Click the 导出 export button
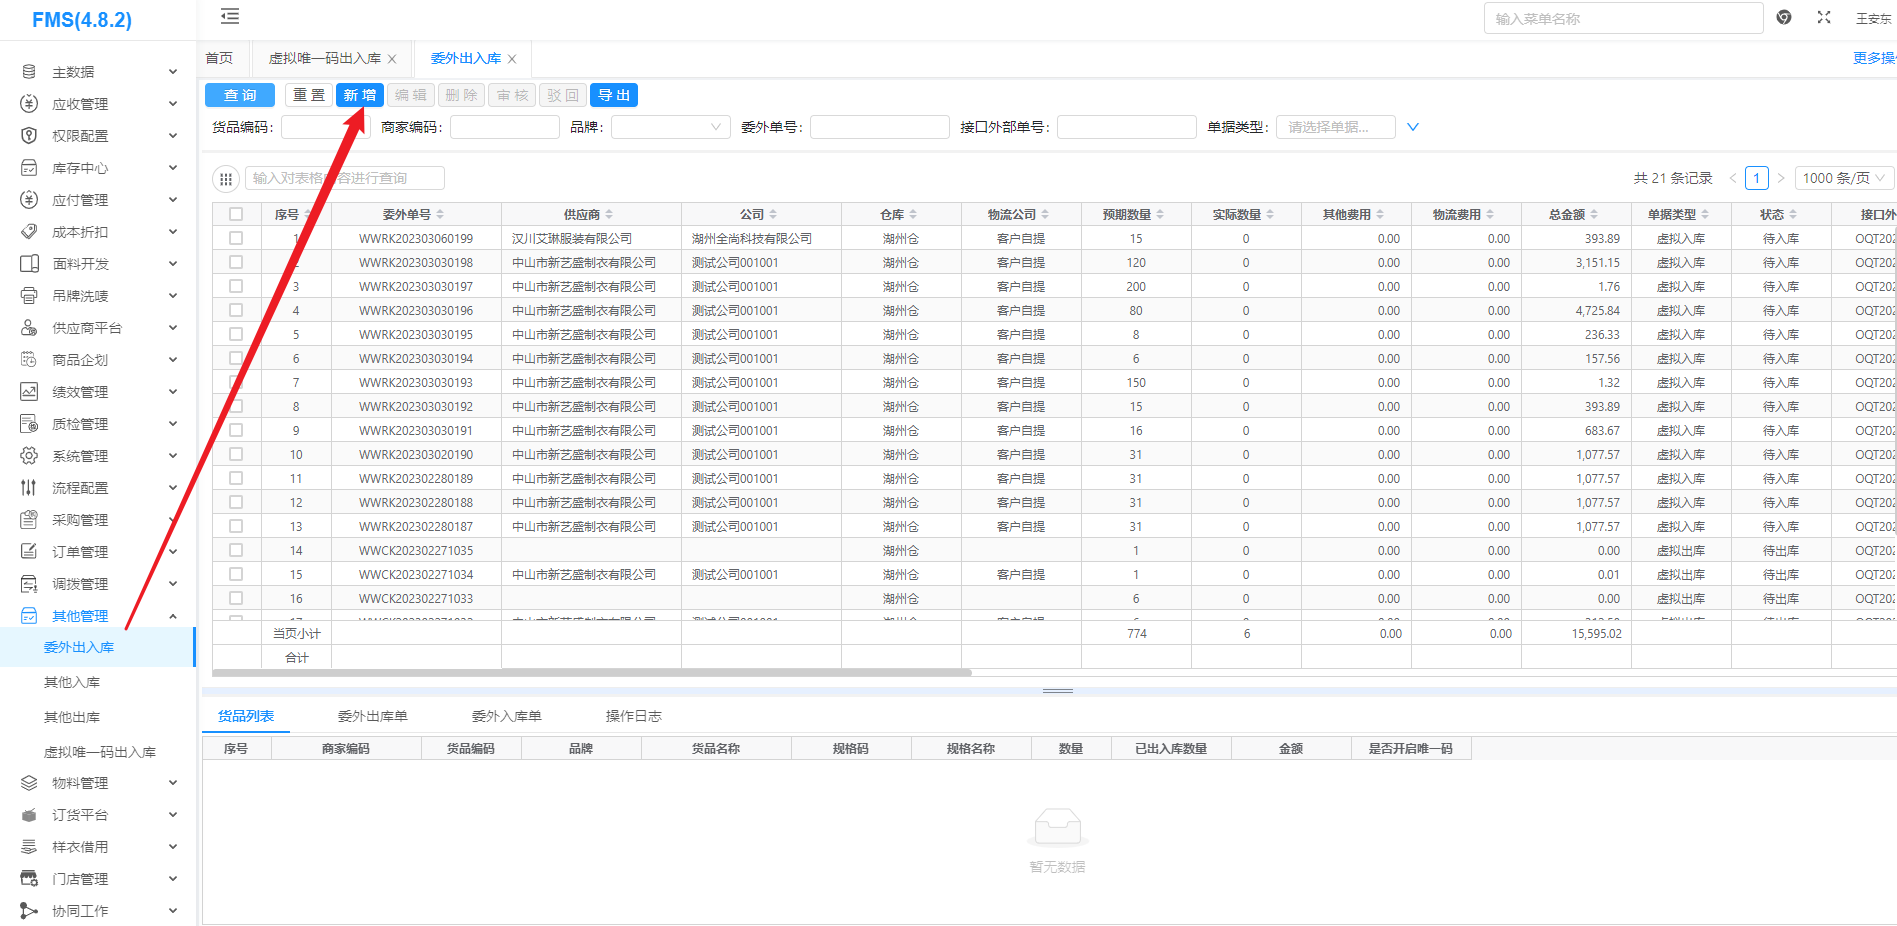Screen dimensions: 1897x926 (x=613, y=95)
